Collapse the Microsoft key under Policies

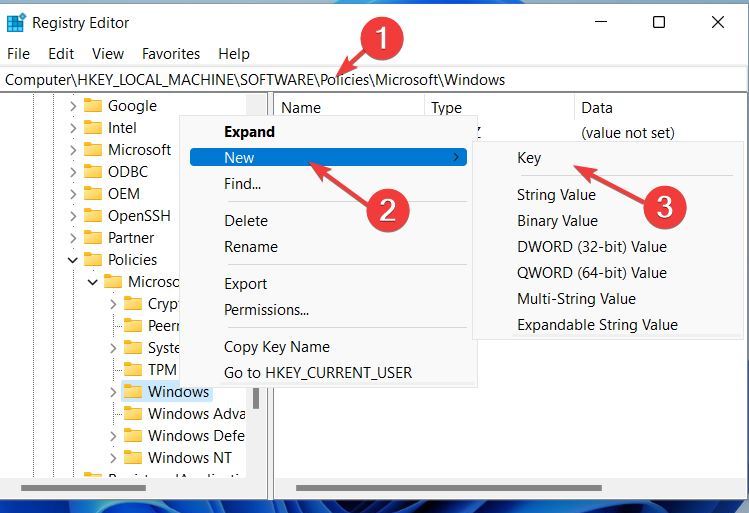93,282
